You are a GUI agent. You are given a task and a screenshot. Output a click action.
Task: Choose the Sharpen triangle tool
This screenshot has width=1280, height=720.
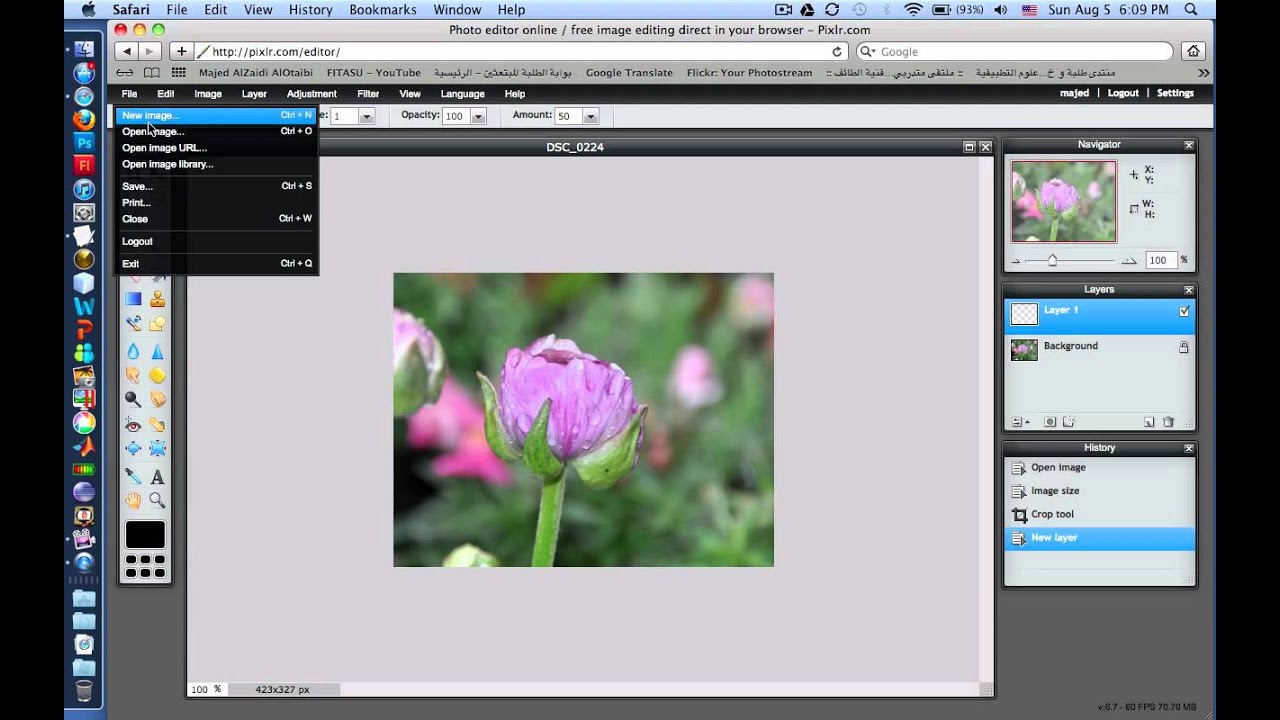click(x=158, y=351)
